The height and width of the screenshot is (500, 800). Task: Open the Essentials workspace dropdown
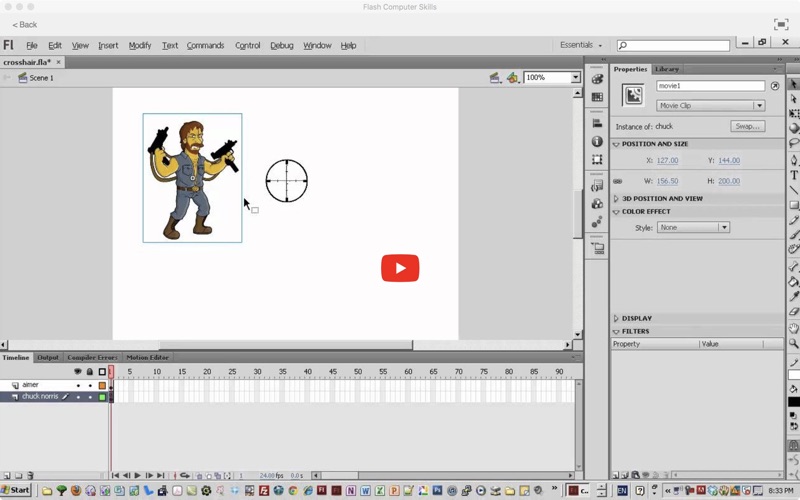(x=581, y=45)
